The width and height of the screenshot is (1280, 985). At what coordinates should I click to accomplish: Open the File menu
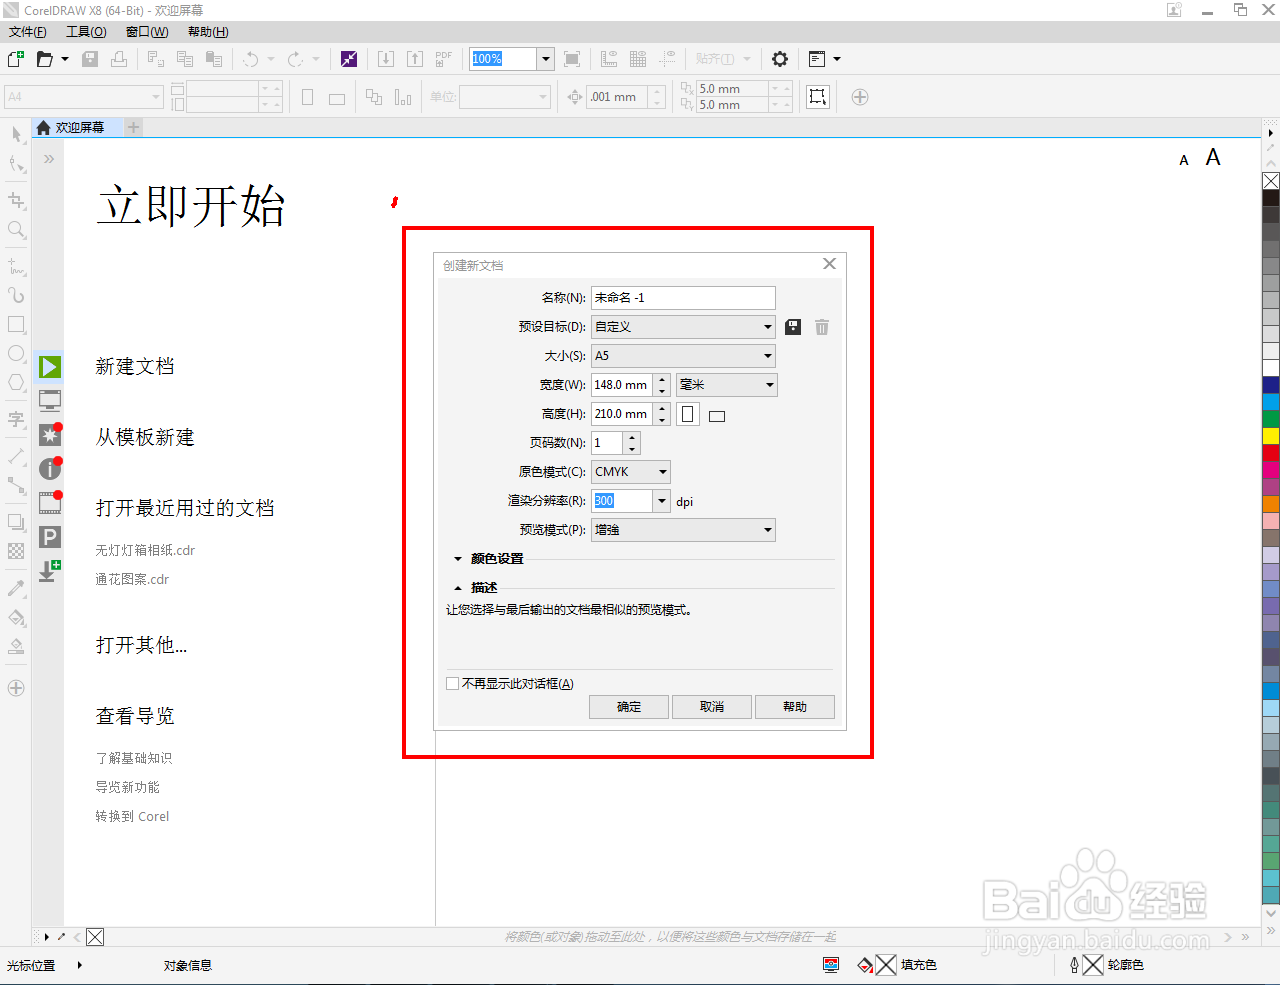(28, 32)
